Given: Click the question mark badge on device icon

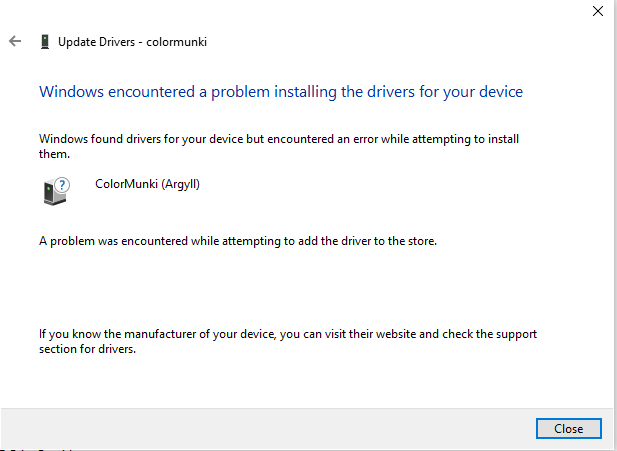Looking at the screenshot, I should point(62,185).
